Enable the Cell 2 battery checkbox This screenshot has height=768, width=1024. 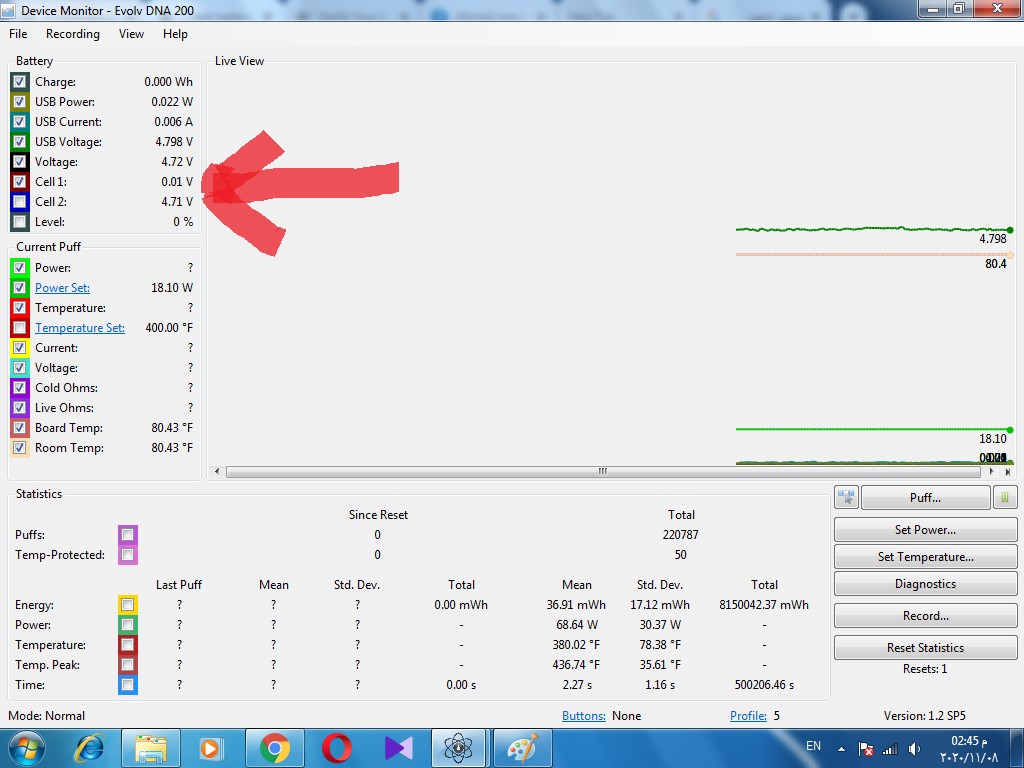pos(20,202)
